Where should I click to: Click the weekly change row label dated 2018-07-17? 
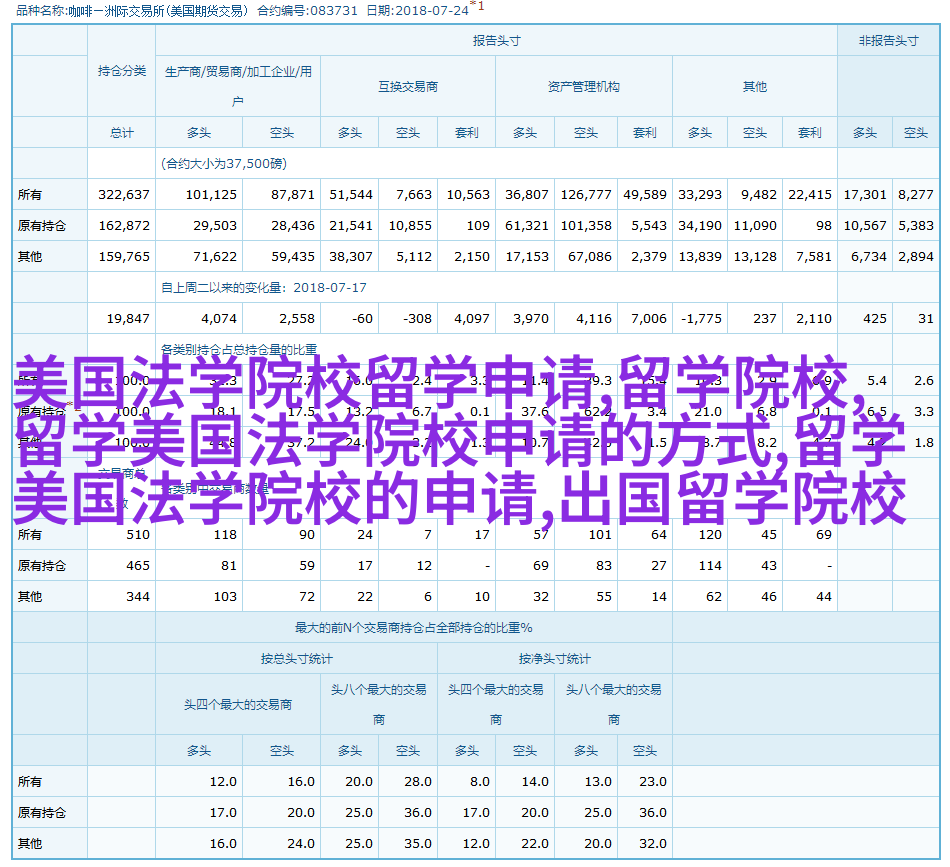pyautogui.click(x=264, y=288)
